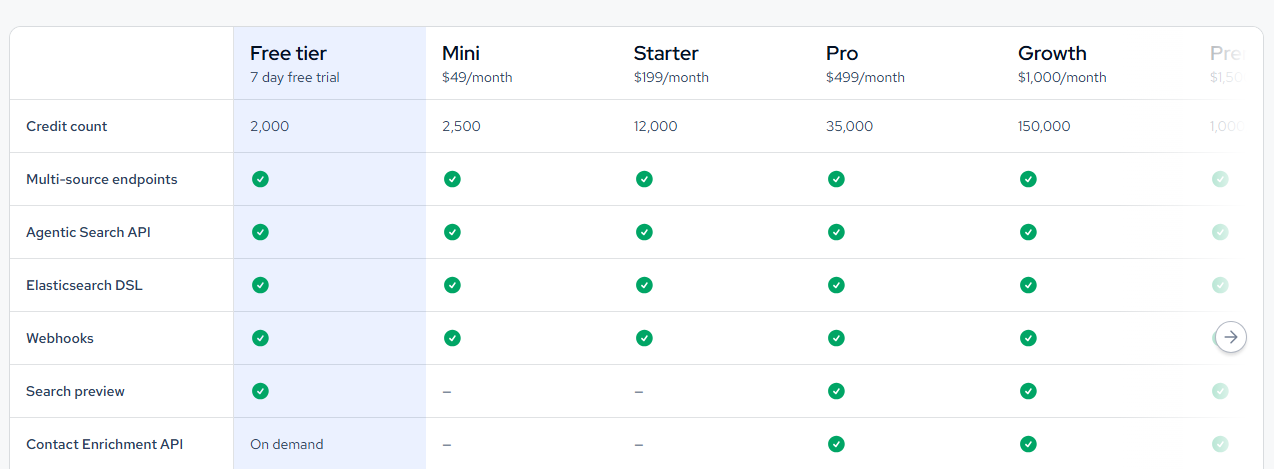The image size is (1274, 469).
Task: Click Free tier Search preview checkmark
Action: [260, 391]
